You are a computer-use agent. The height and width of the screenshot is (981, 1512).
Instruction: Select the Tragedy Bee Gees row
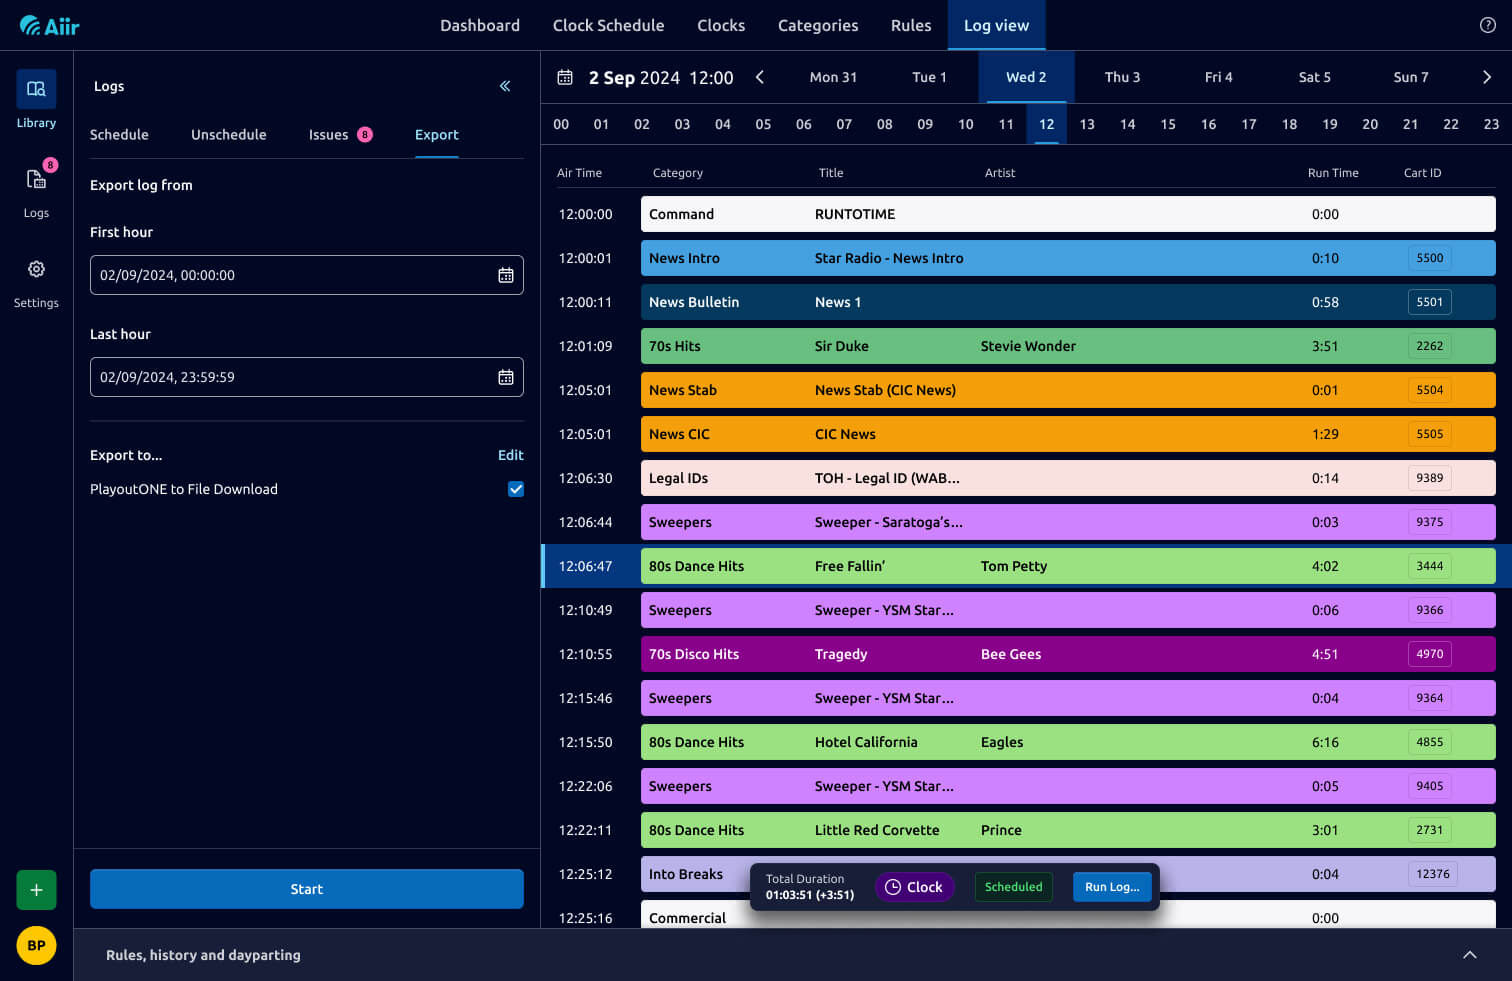coord(1068,654)
